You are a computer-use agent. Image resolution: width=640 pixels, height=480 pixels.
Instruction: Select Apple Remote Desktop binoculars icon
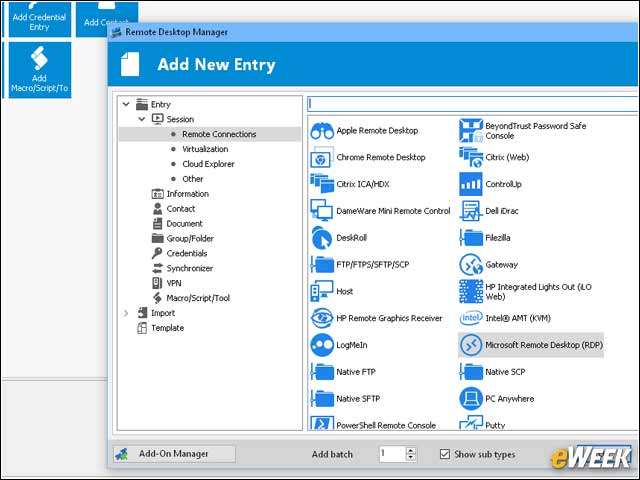(322, 131)
